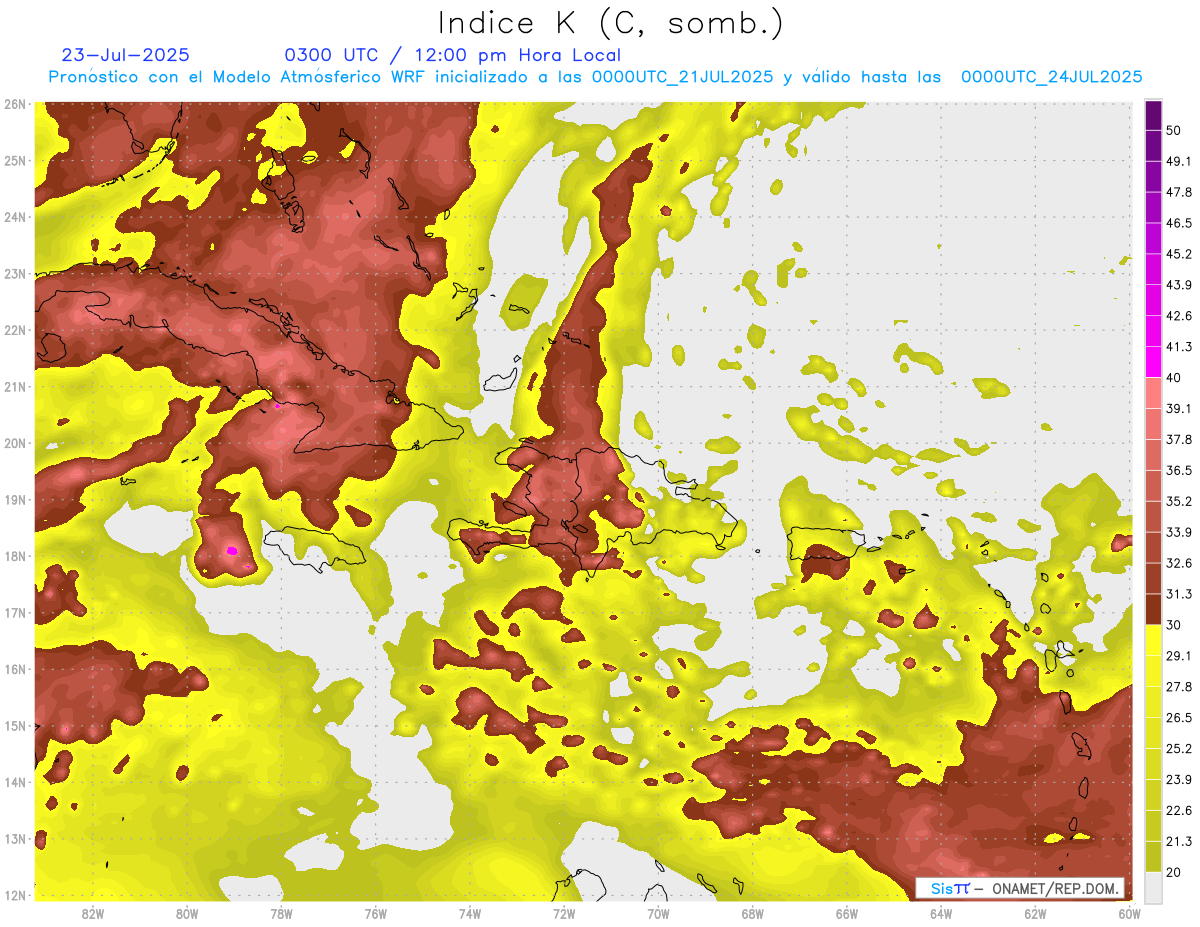Click the colorbar value label '50'

click(1175, 131)
